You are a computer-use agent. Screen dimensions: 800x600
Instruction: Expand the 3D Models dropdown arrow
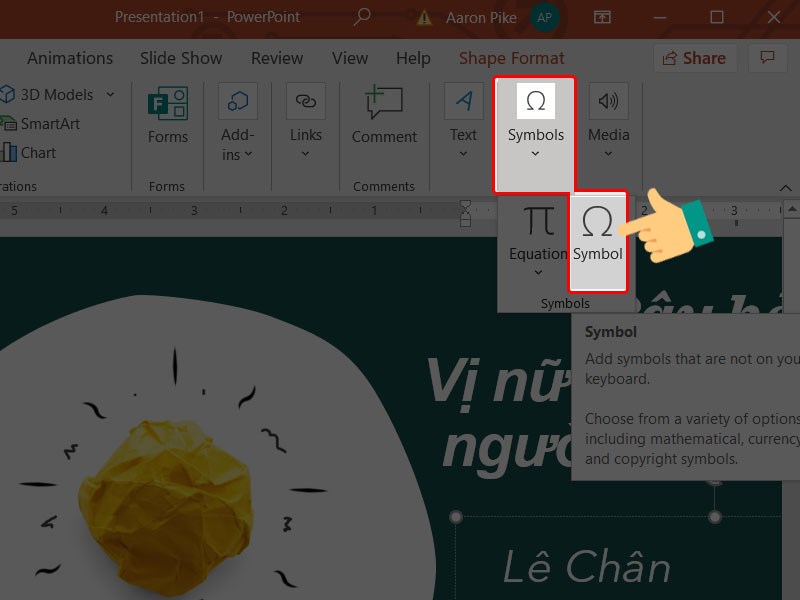[110, 95]
